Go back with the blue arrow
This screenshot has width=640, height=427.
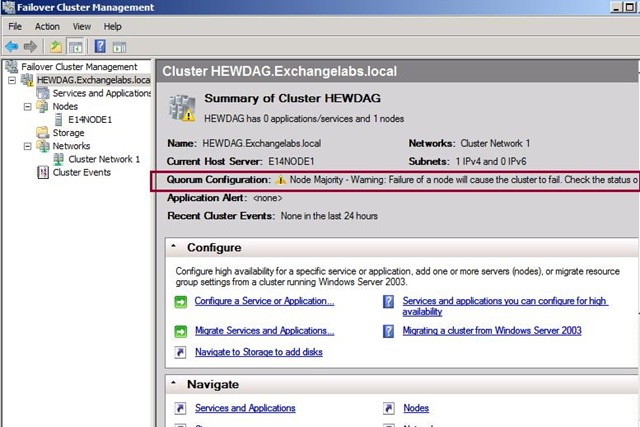11,47
